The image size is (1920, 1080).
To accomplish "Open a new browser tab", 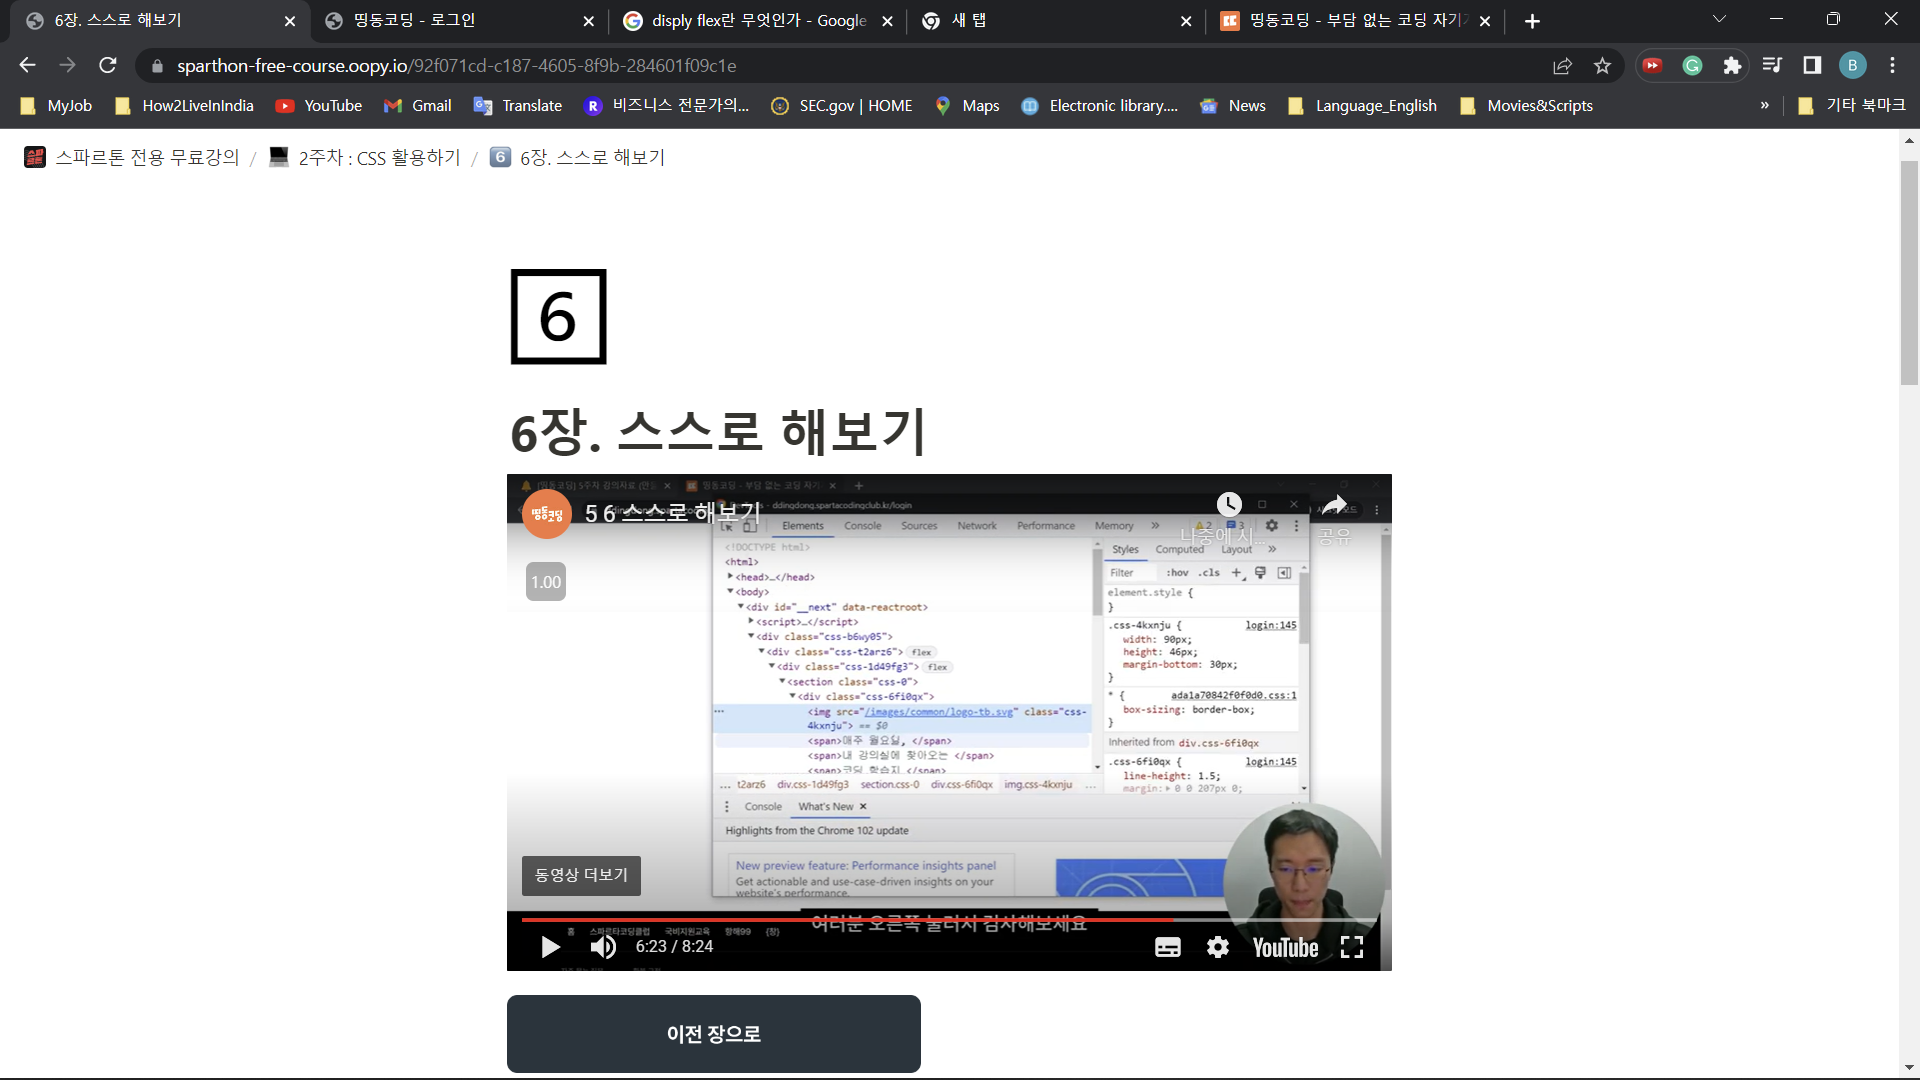I will [x=1532, y=21].
